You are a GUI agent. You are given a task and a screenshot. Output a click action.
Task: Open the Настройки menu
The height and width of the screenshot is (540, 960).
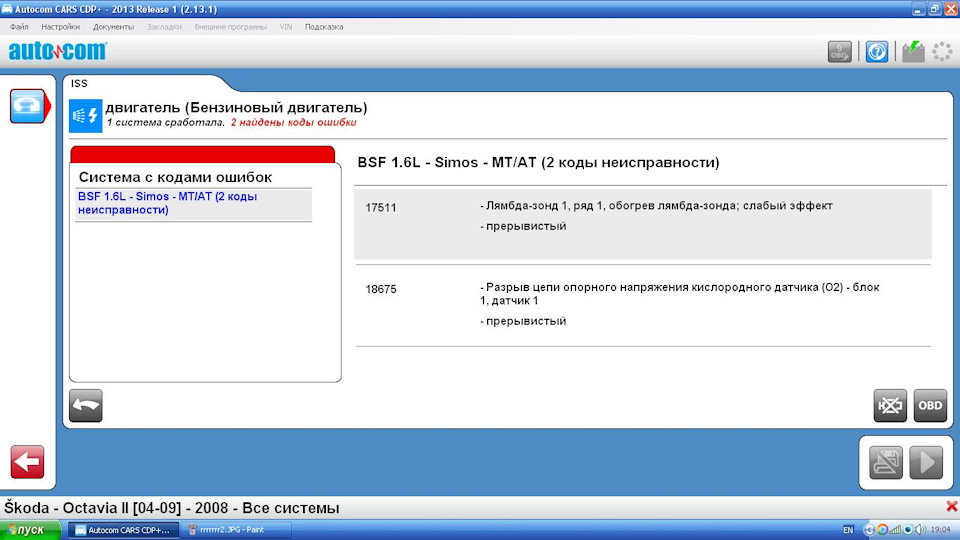point(61,27)
